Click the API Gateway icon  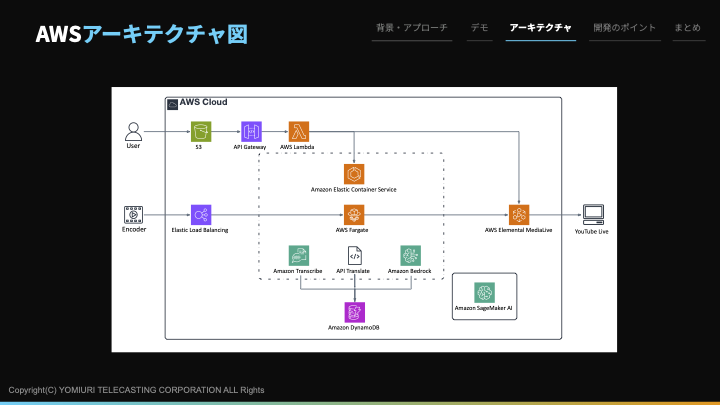point(251,131)
